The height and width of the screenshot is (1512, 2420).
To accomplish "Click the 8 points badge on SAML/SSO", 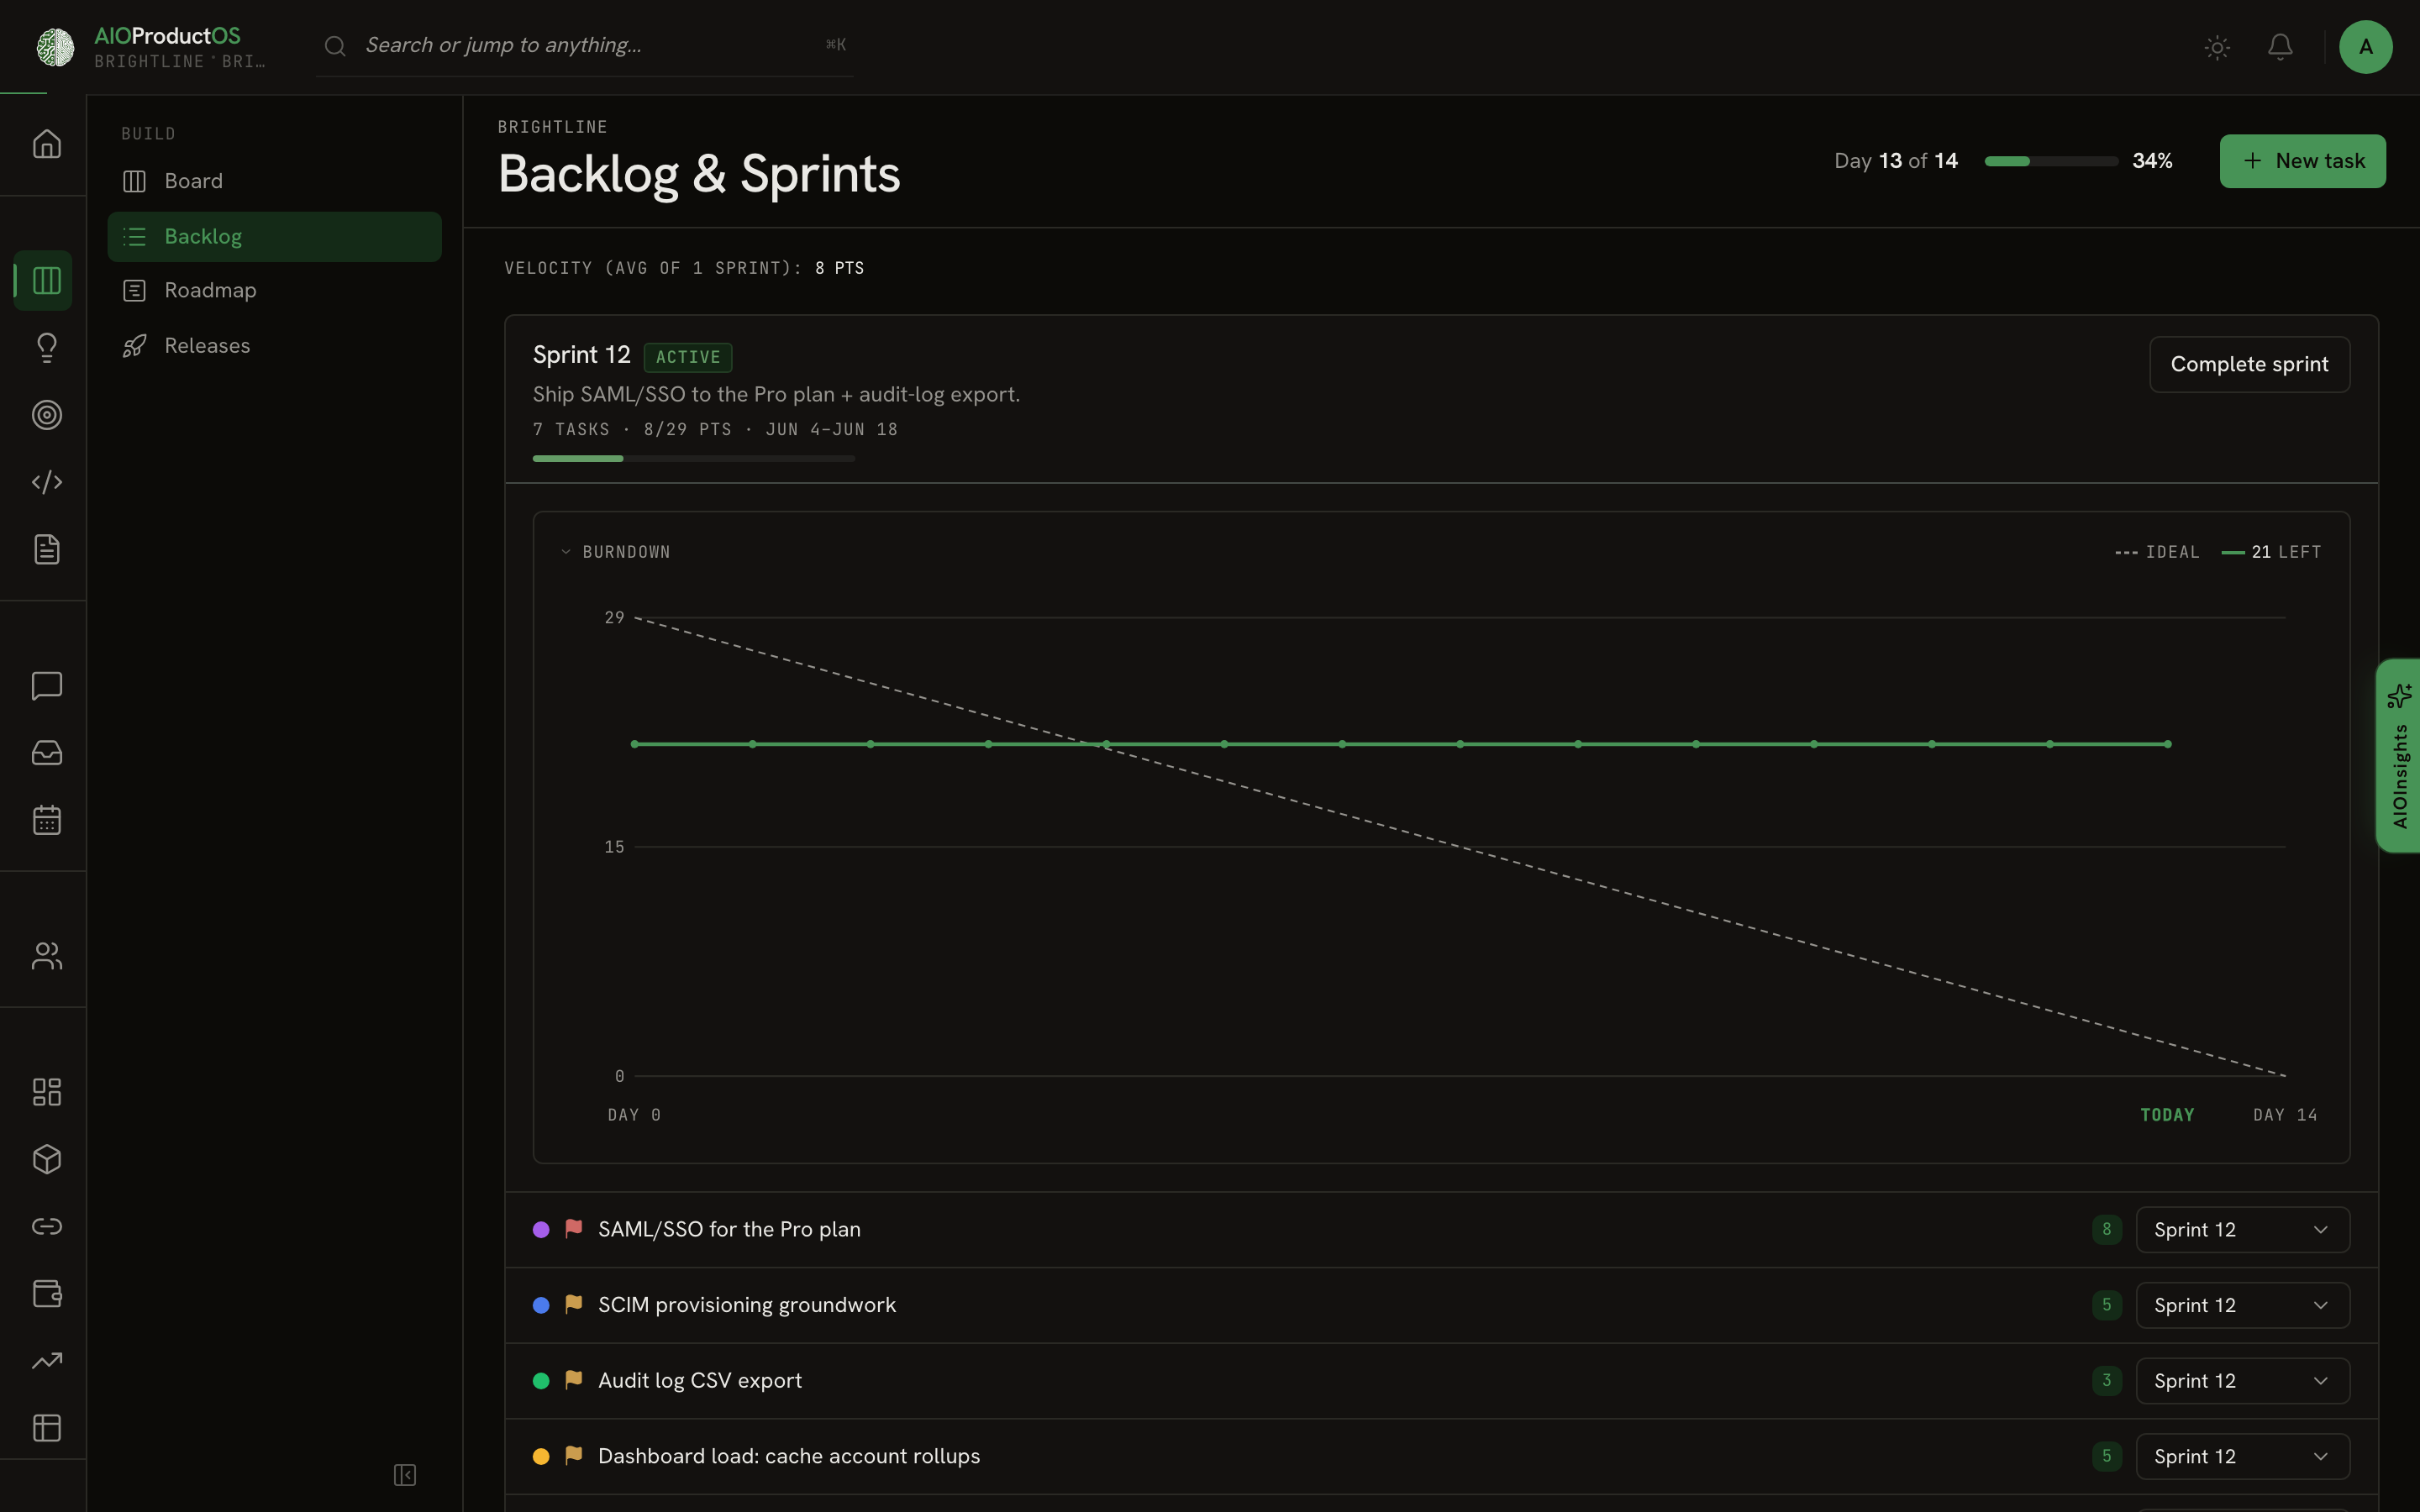I will (x=2106, y=1229).
